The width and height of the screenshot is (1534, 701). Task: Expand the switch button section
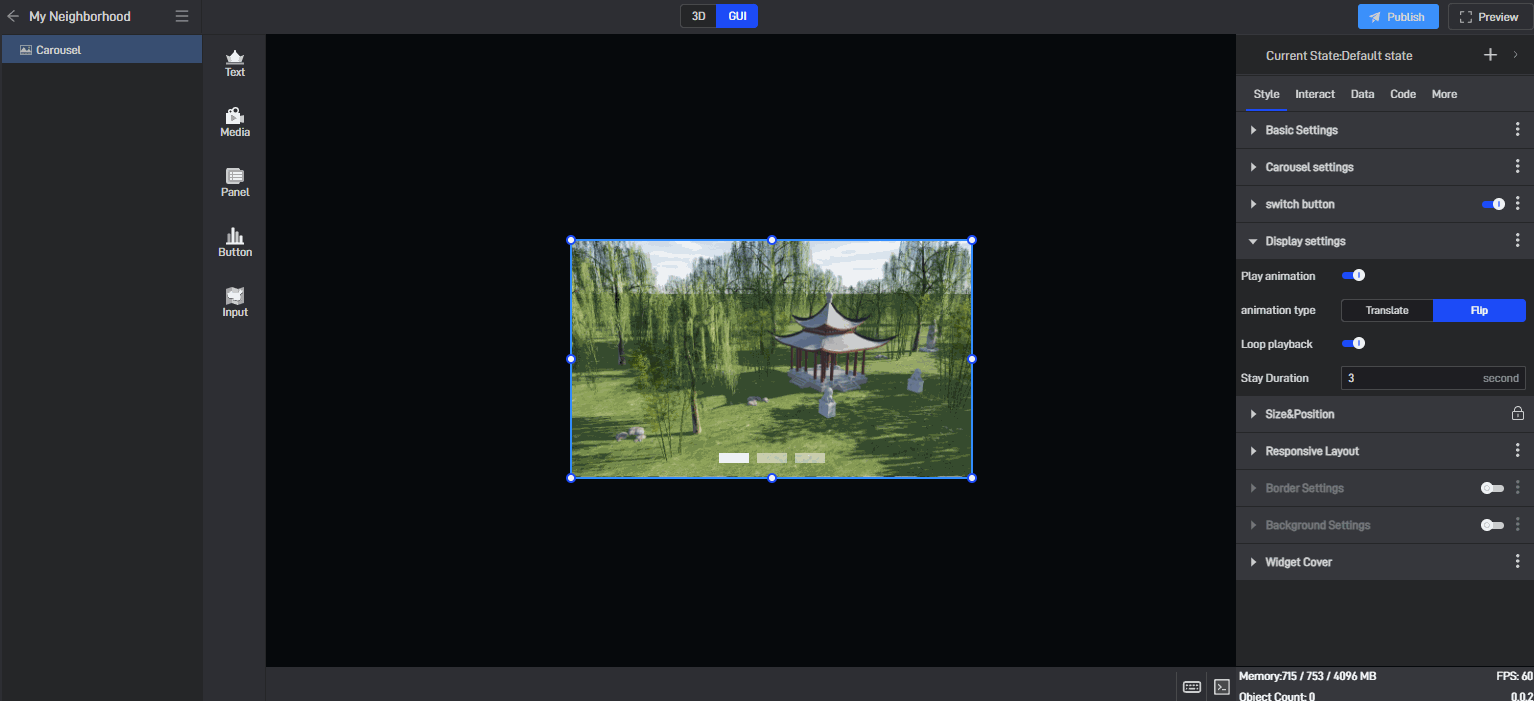1253,204
